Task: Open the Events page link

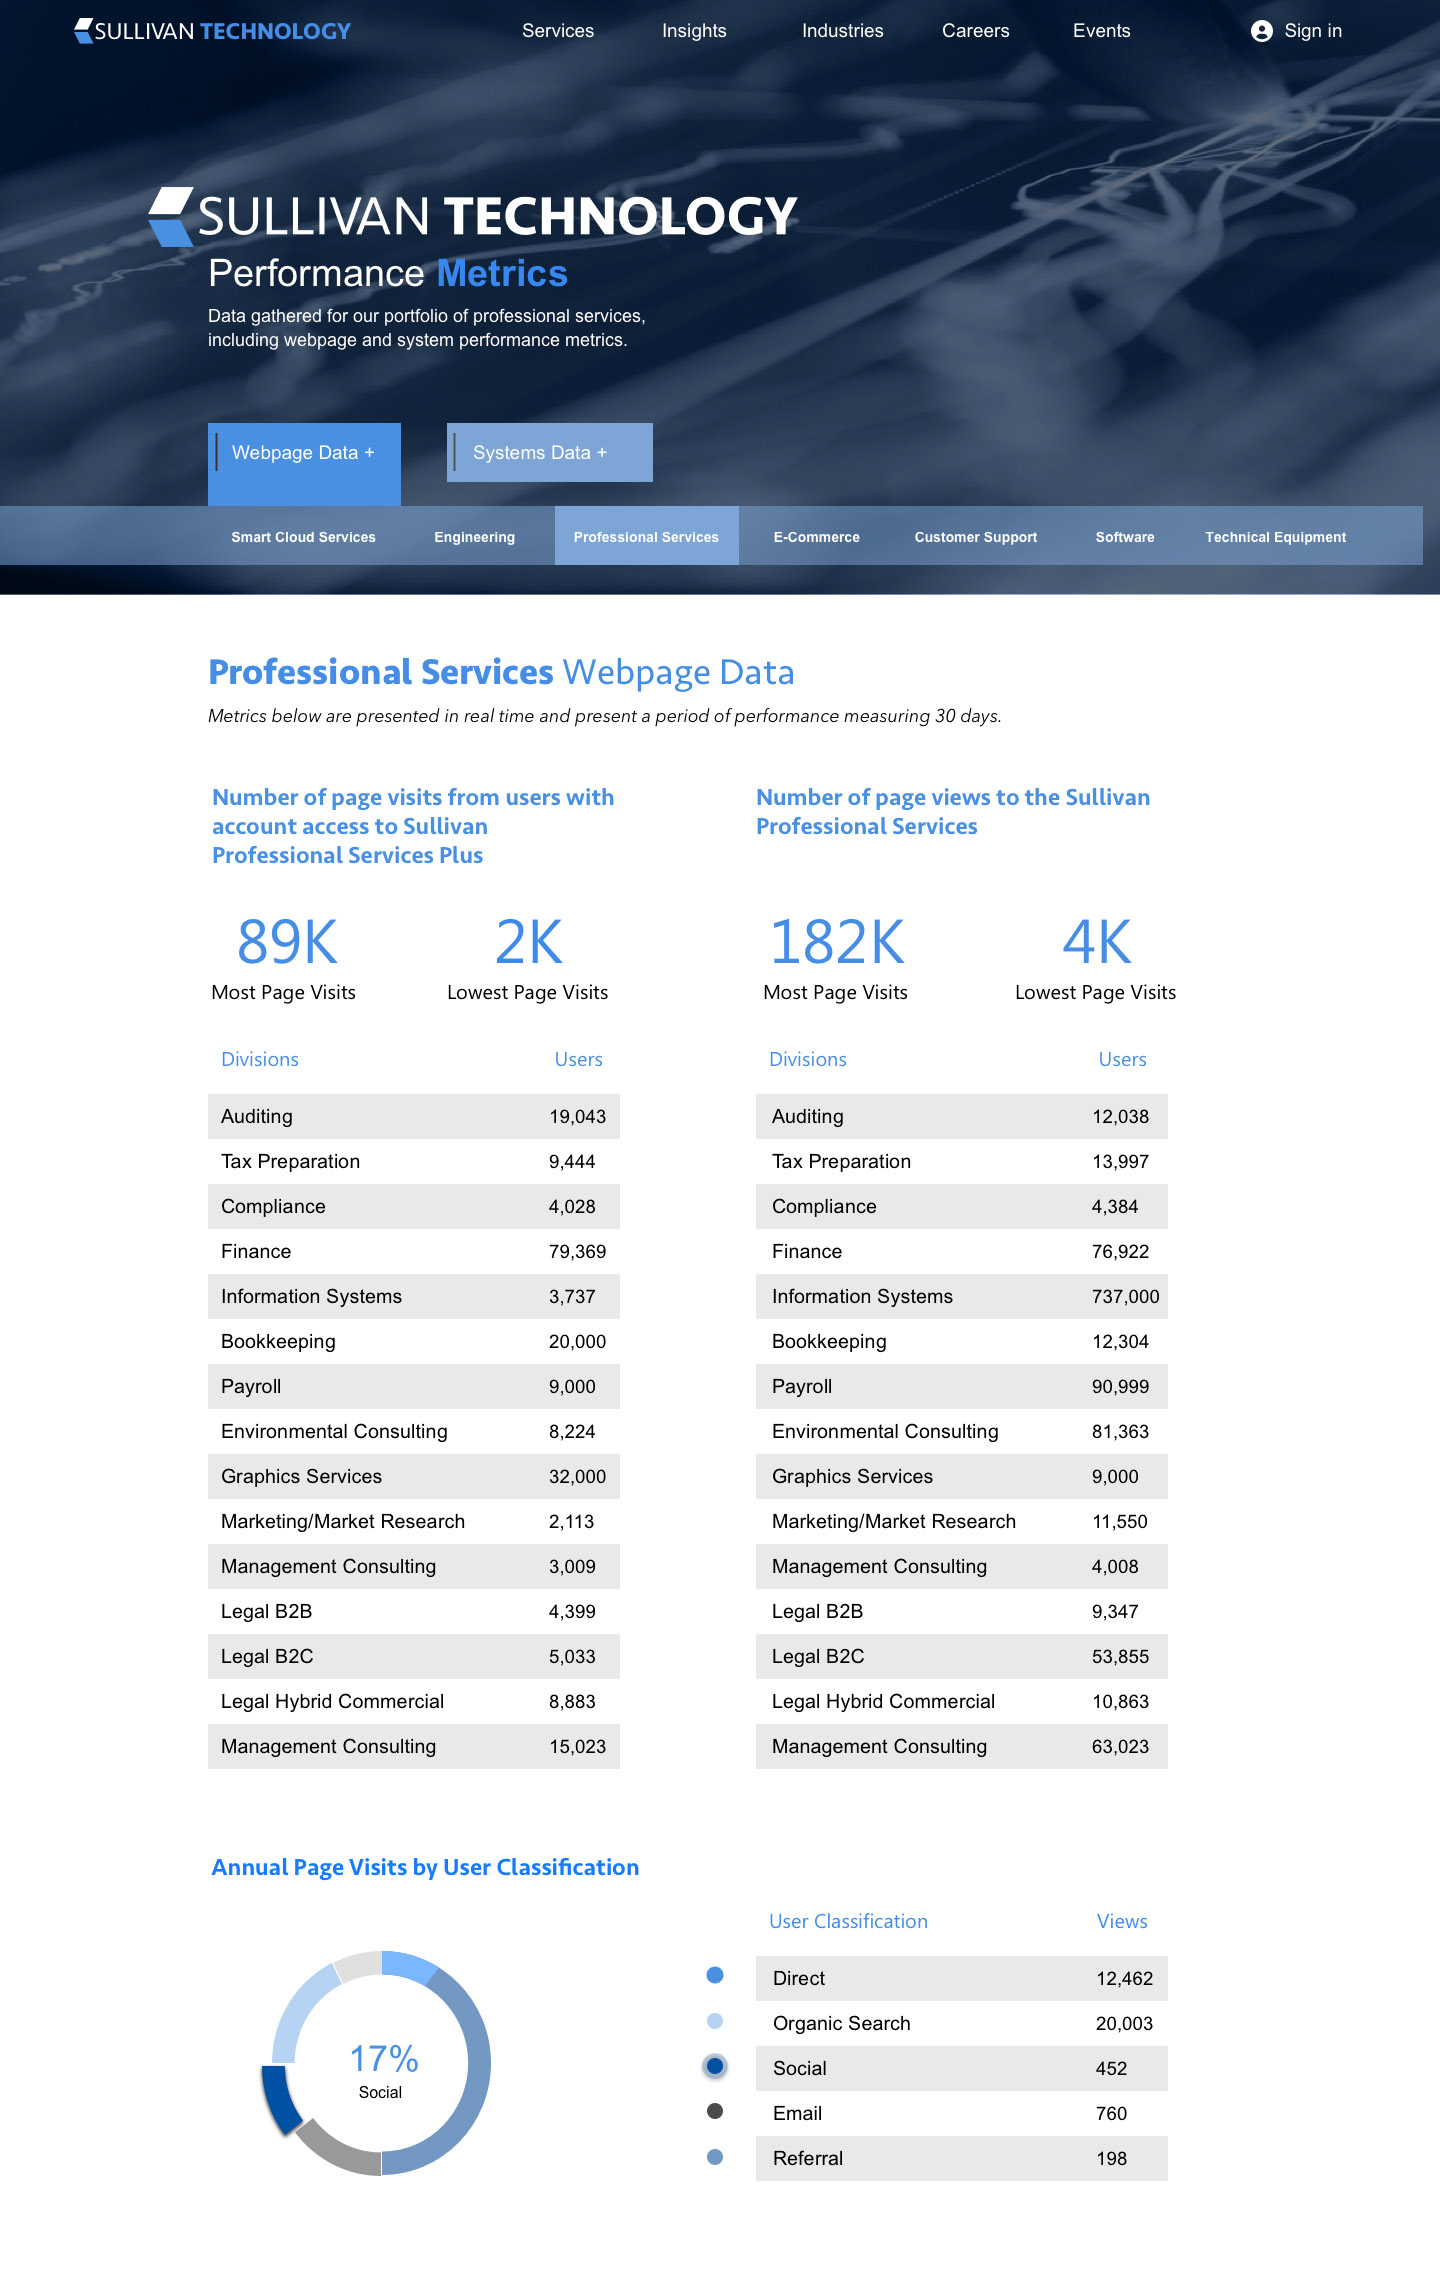Action: pyautogui.click(x=1101, y=31)
